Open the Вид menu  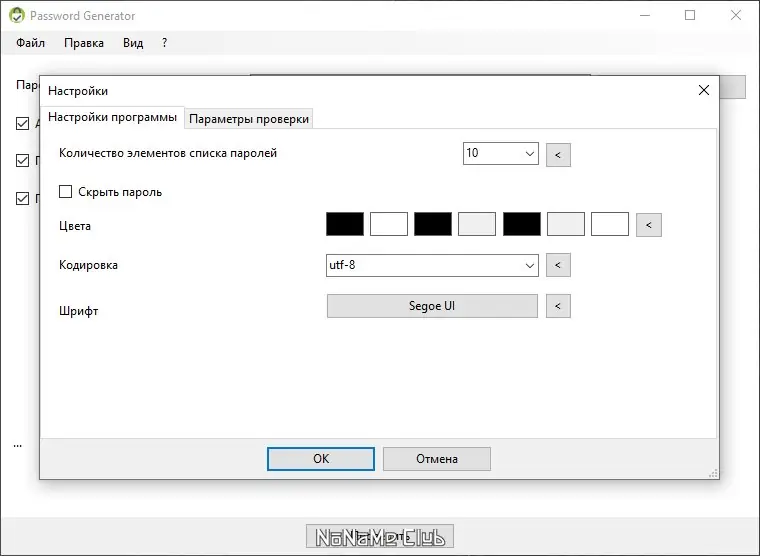(133, 43)
